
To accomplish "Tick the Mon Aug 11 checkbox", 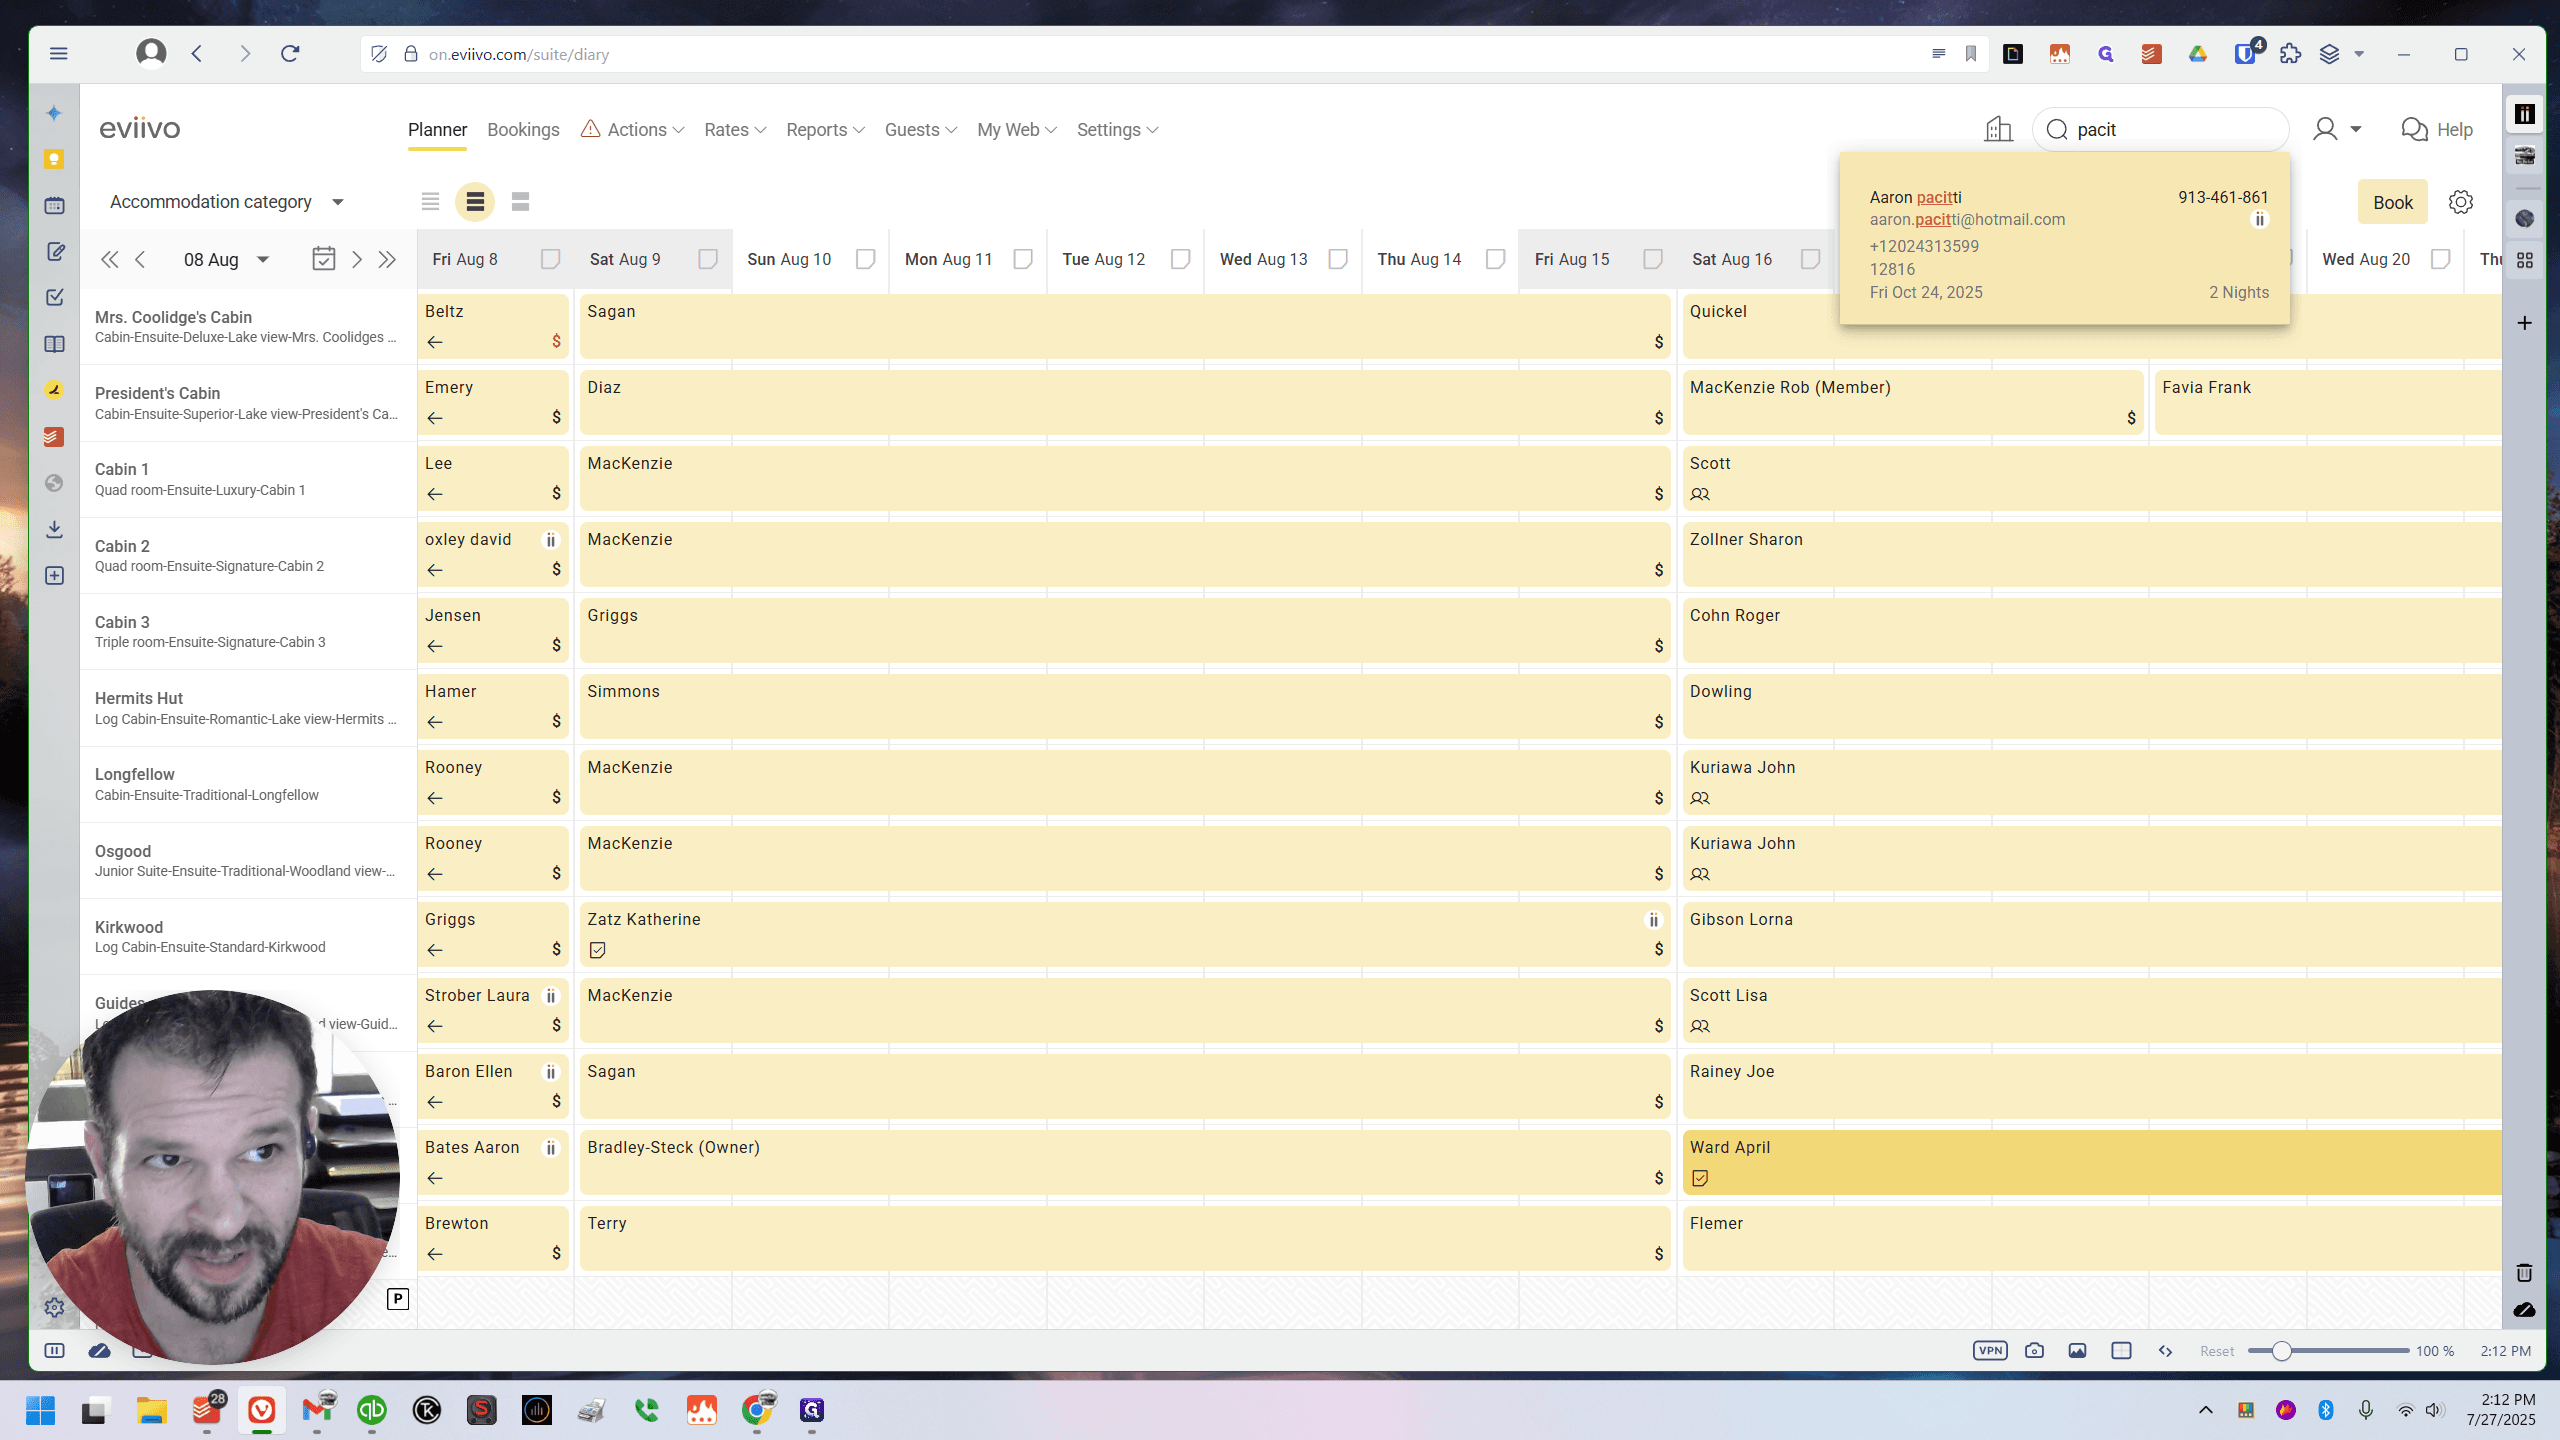I will click(1023, 259).
